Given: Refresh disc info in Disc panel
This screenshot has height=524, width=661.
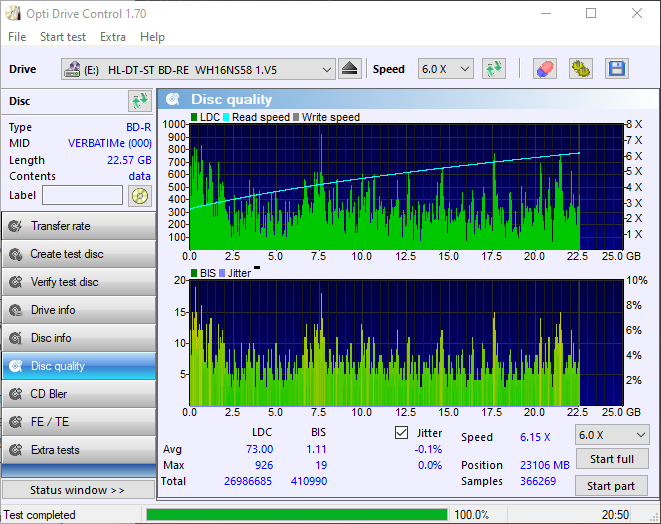Looking at the screenshot, I should 139,101.
